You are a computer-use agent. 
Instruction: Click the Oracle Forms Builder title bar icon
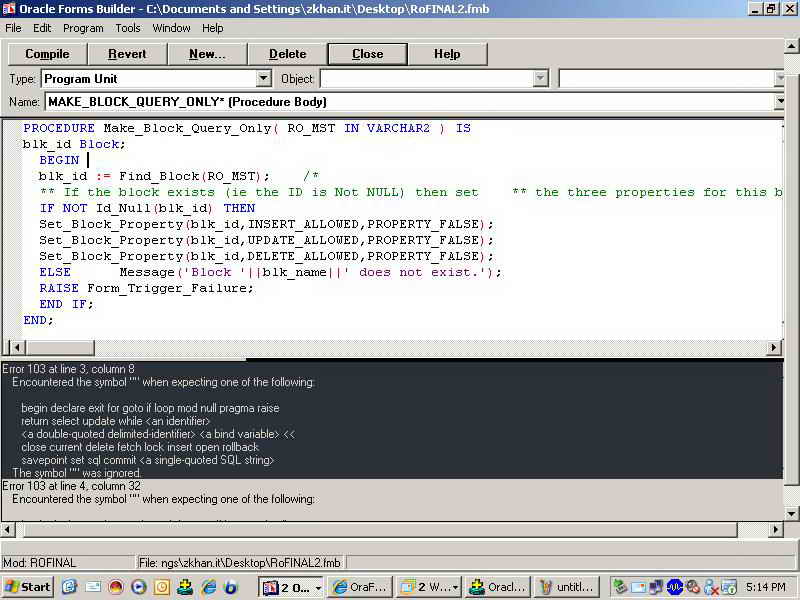point(9,8)
